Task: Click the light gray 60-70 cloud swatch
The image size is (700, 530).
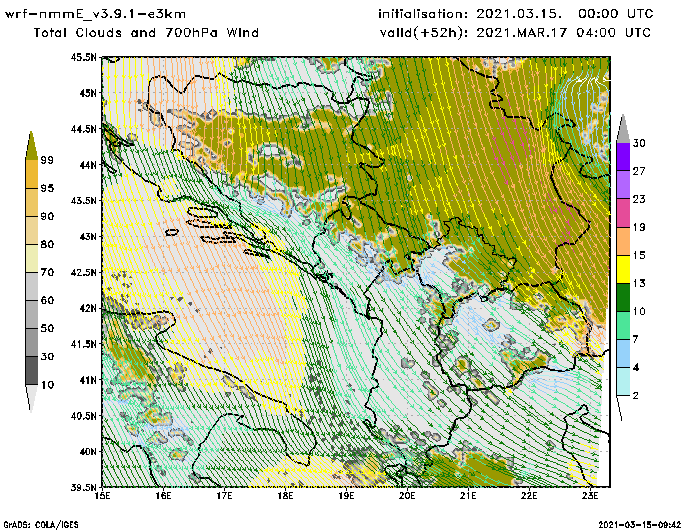Action: tap(31, 286)
